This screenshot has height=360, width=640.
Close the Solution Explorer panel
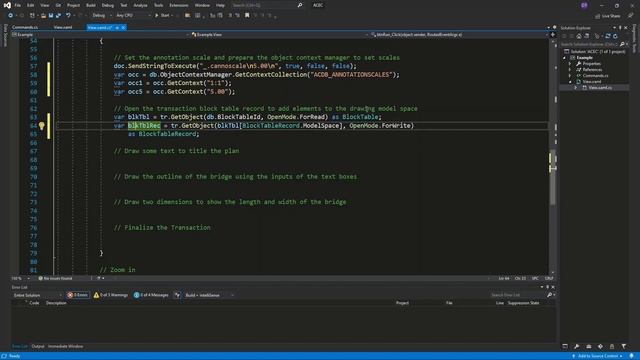click(x=626, y=28)
